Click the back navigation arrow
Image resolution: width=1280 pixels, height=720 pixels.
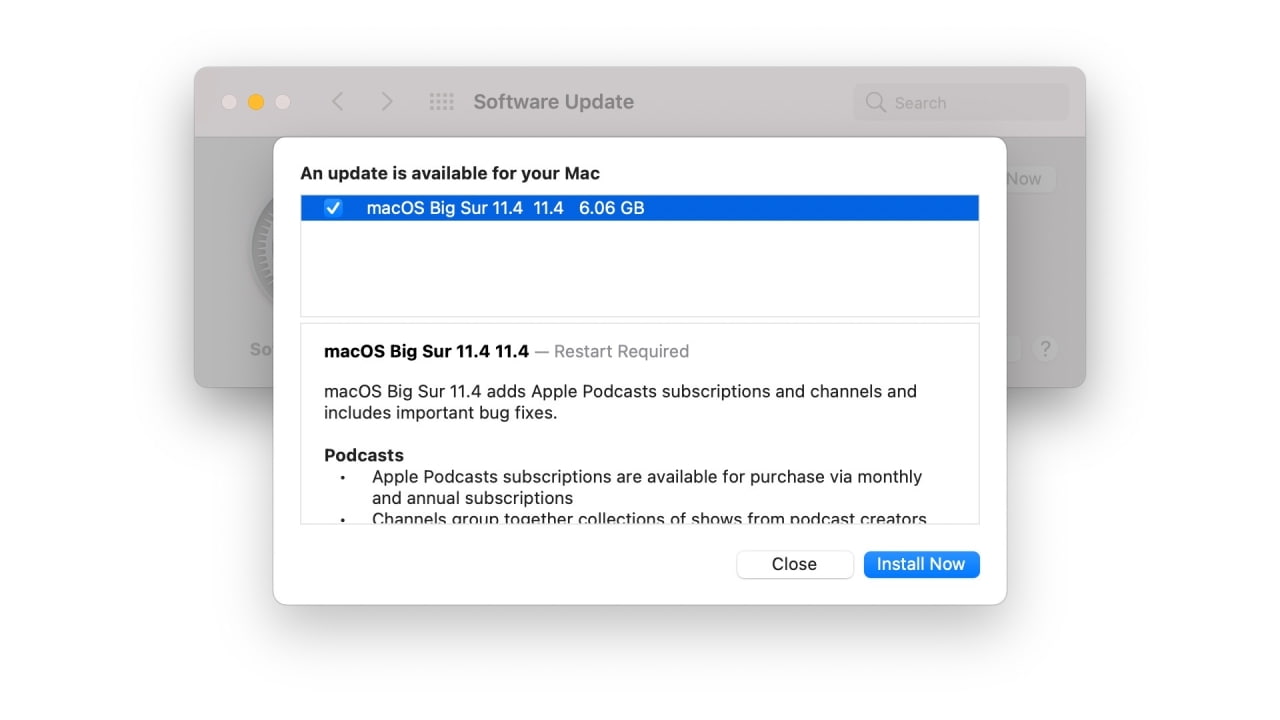tap(337, 101)
